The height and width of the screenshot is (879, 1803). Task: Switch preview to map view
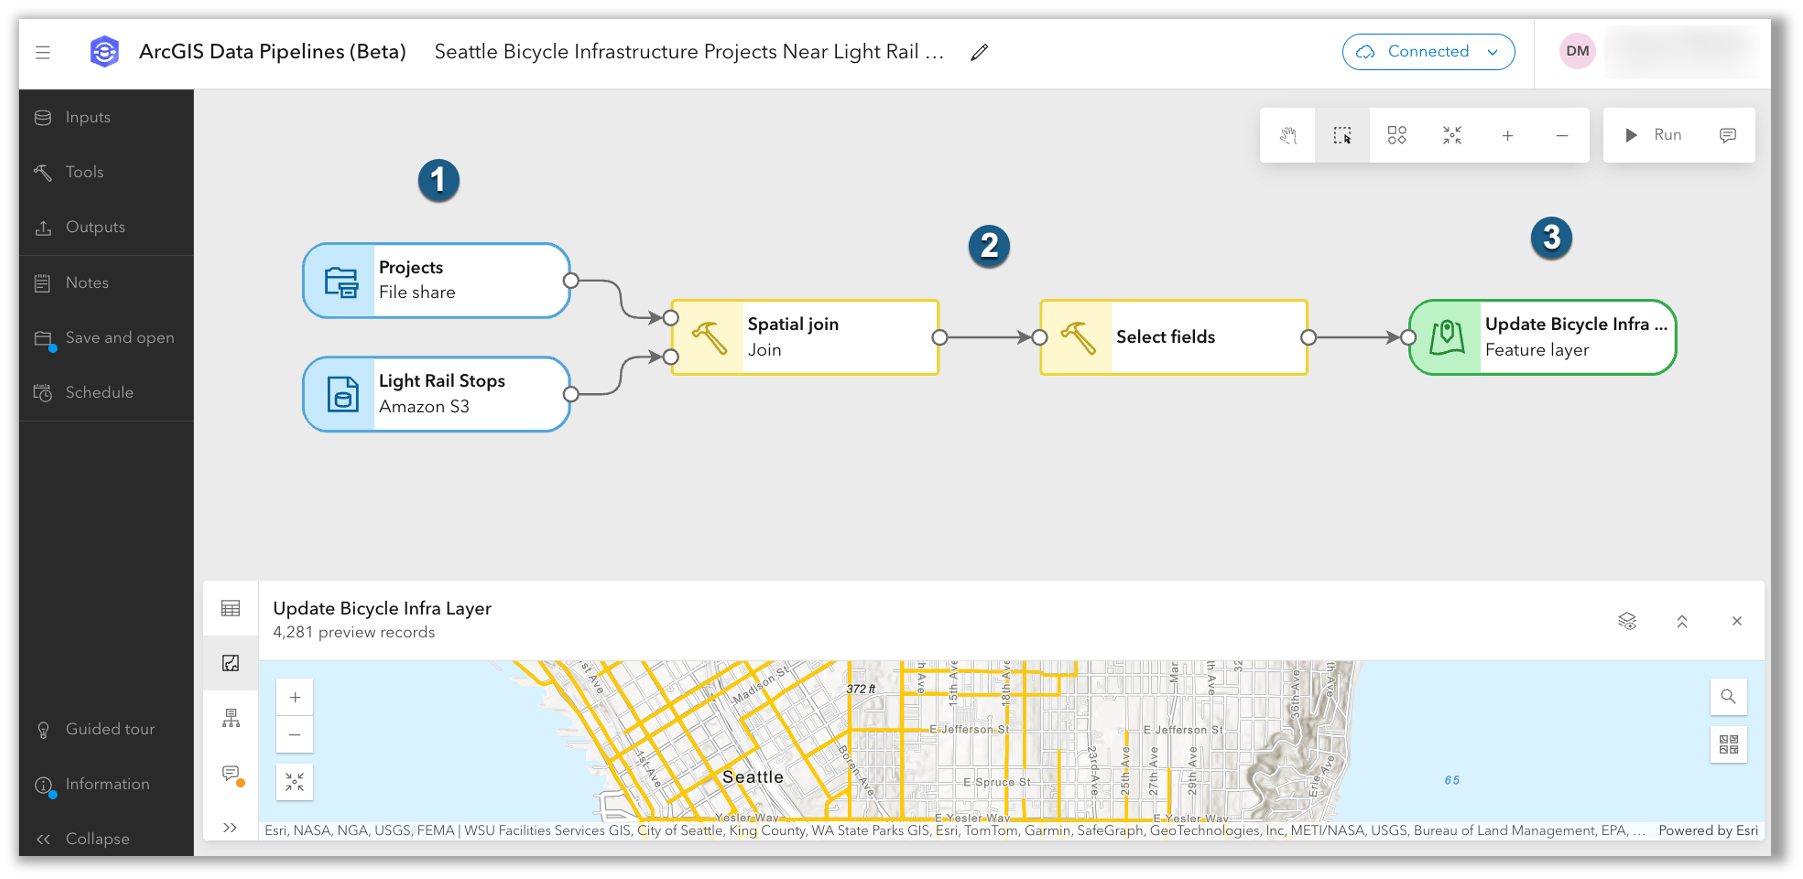pos(231,663)
